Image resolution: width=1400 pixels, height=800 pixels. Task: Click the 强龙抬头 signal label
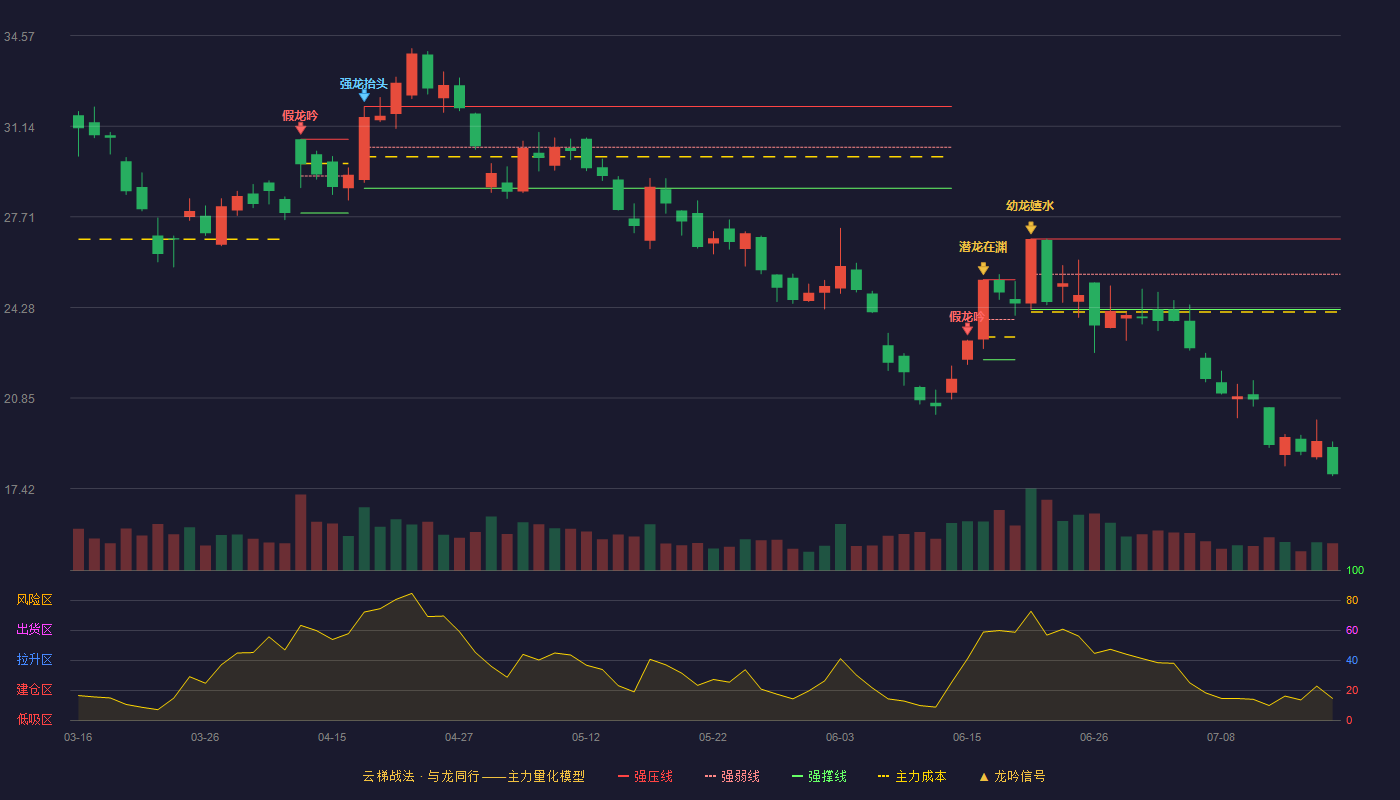tap(364, 84)
